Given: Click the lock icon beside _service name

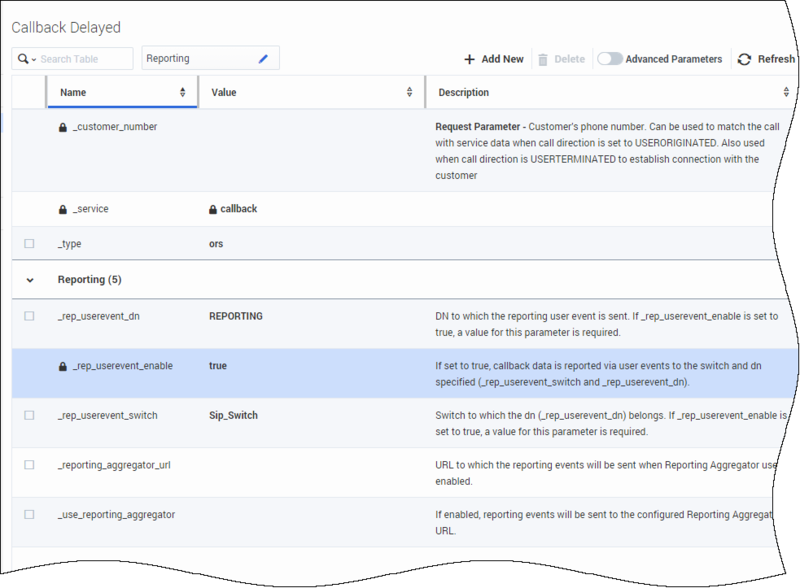Looking at the screenshot, I should [x=63, y=209].
